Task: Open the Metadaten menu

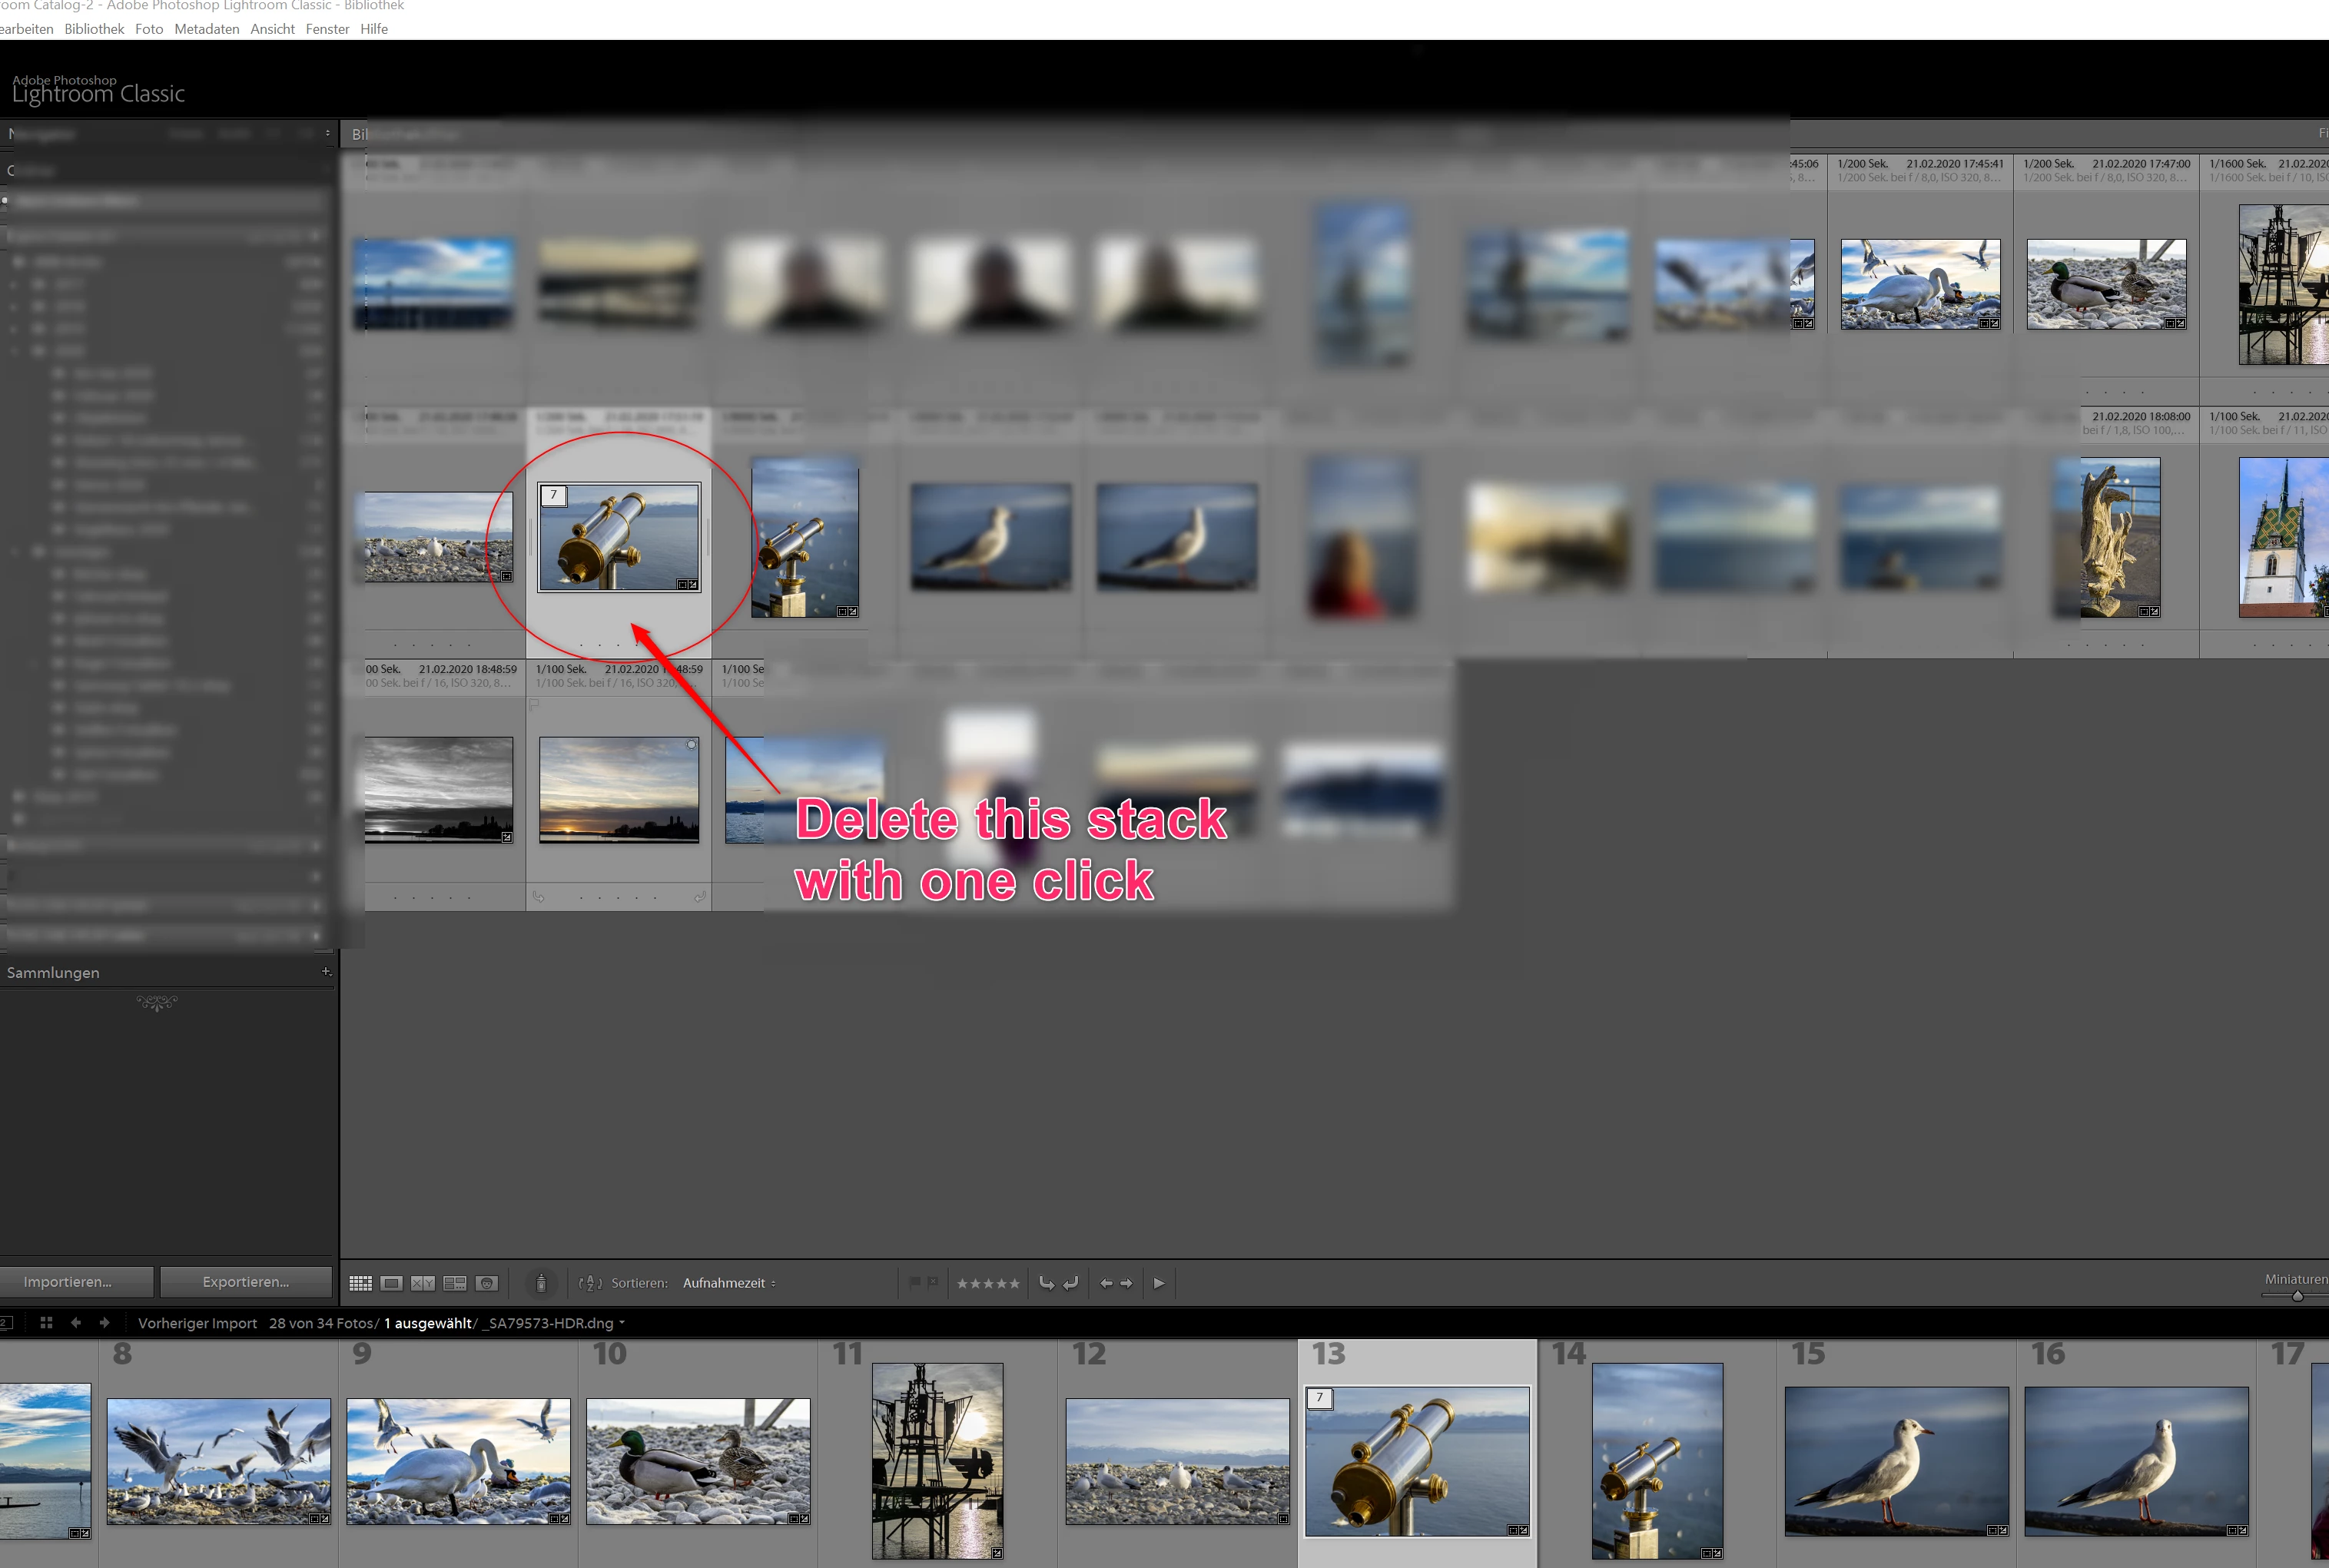Action: coord(207,29)
